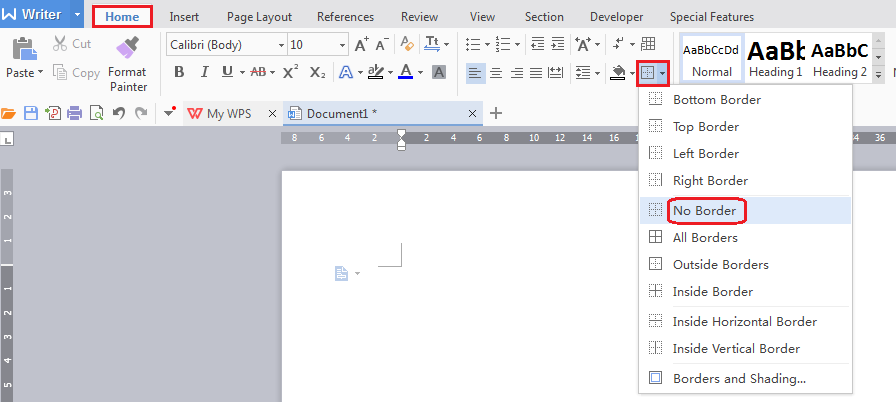The height and width of the screenshot is (402, 896).
Task: Select No Border from the borders menu
Action: [x=704, y=211]
